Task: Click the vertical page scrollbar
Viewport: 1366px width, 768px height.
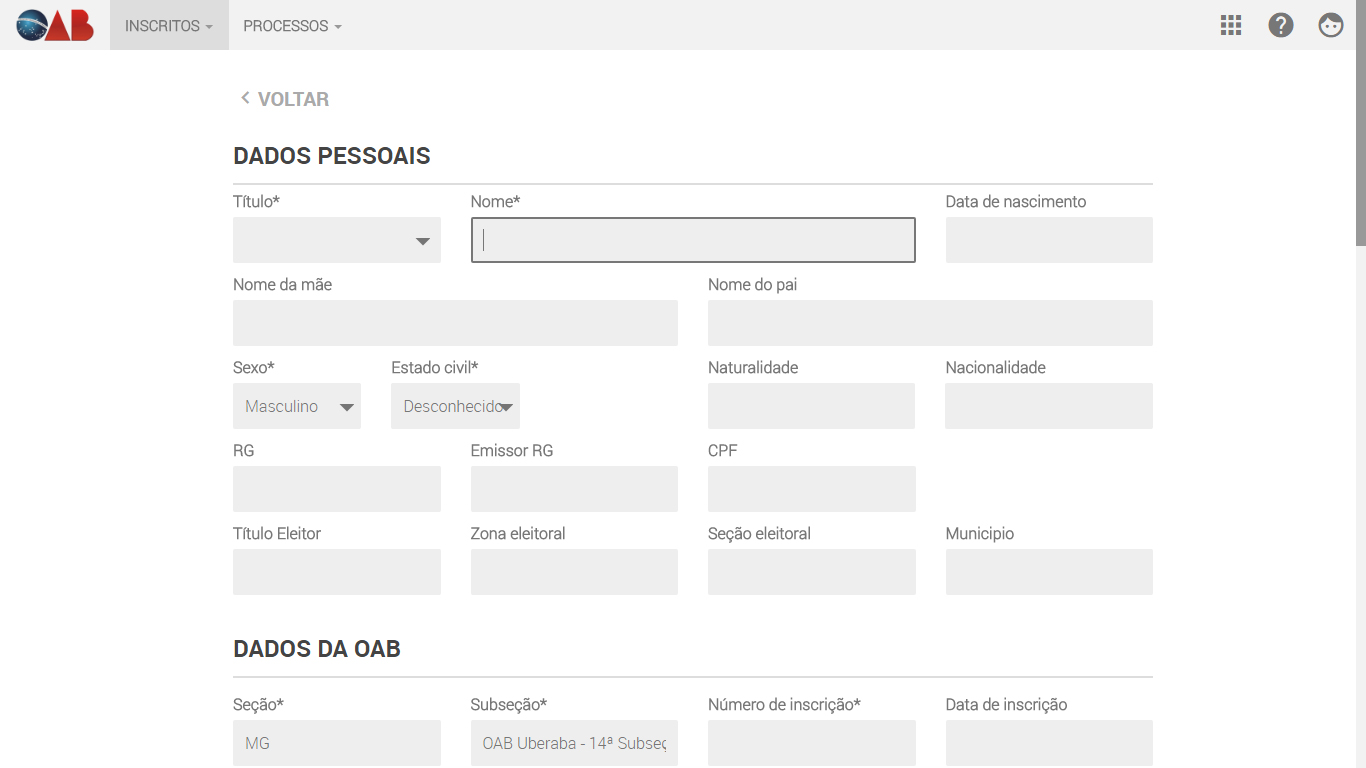Action: point(1360,150)
